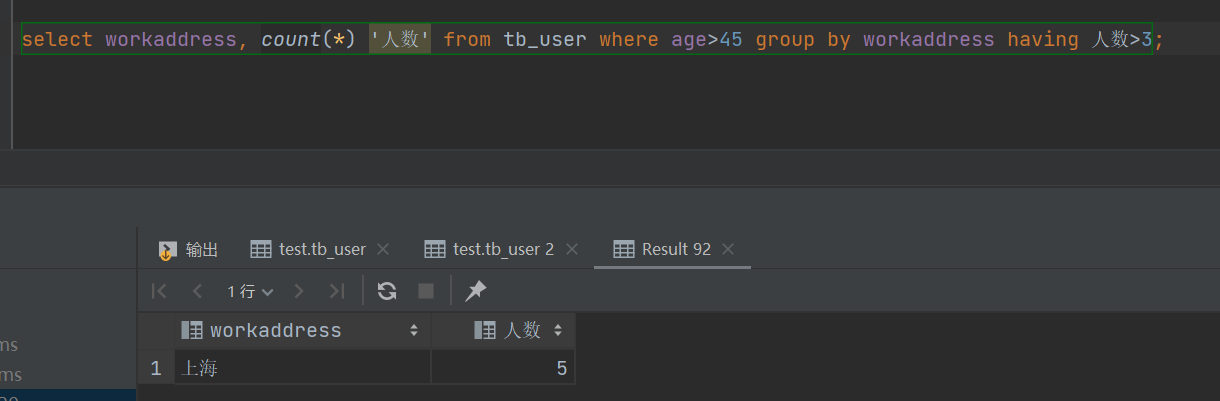Switch to the test.tb_user tab
This screenshot has width=1220, height=401.
tap(308, 249)
